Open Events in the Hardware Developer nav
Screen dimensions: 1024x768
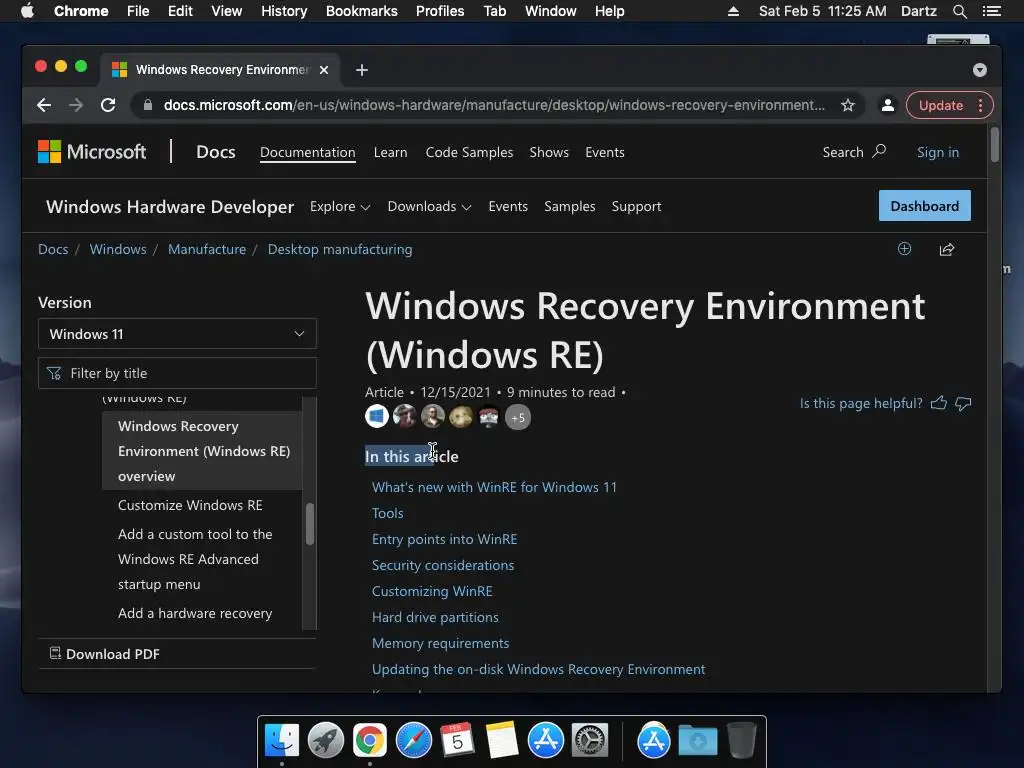(x=508, y=206)
